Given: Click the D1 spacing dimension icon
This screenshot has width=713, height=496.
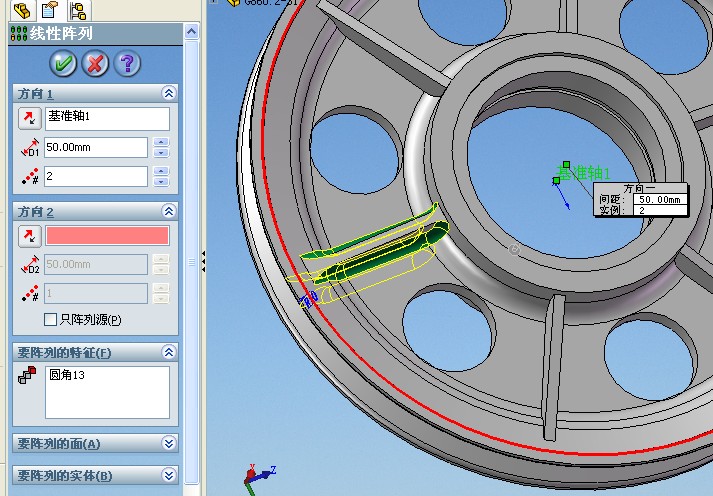Looking at the screenshot, I should 30,148.
